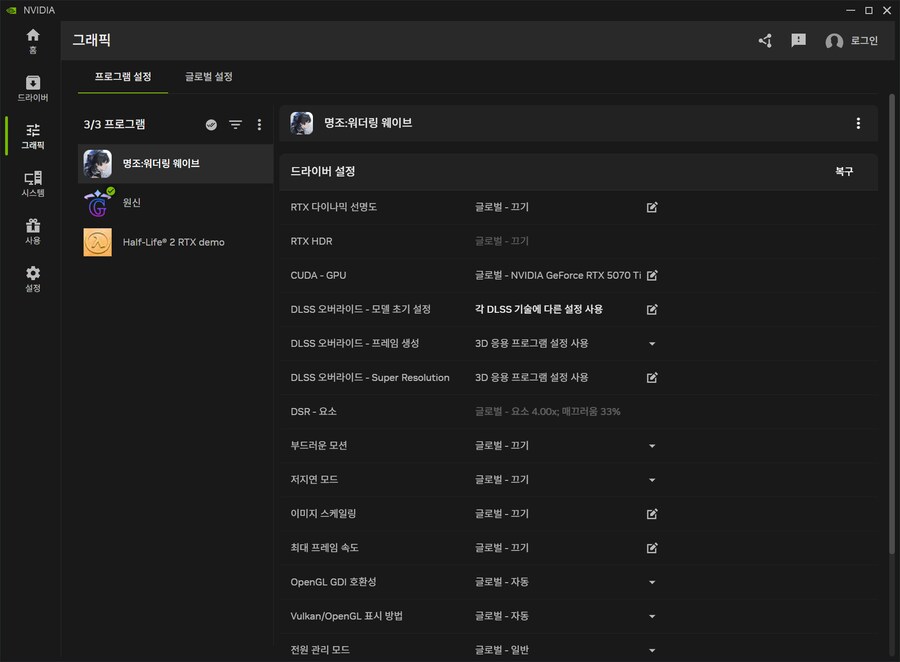
Task: Select 원신 in program list
Action: click(x=176, y=203)
